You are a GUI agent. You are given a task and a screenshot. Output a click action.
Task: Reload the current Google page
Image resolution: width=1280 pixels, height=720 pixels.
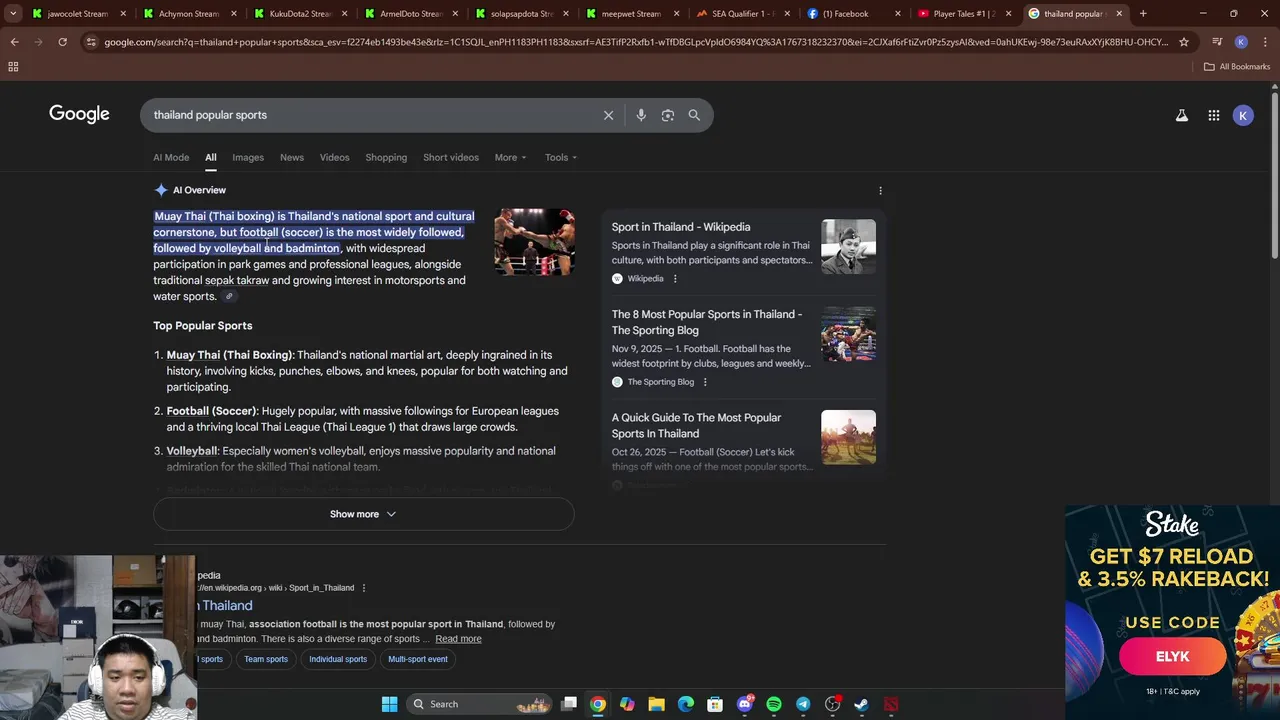[62, 42]
